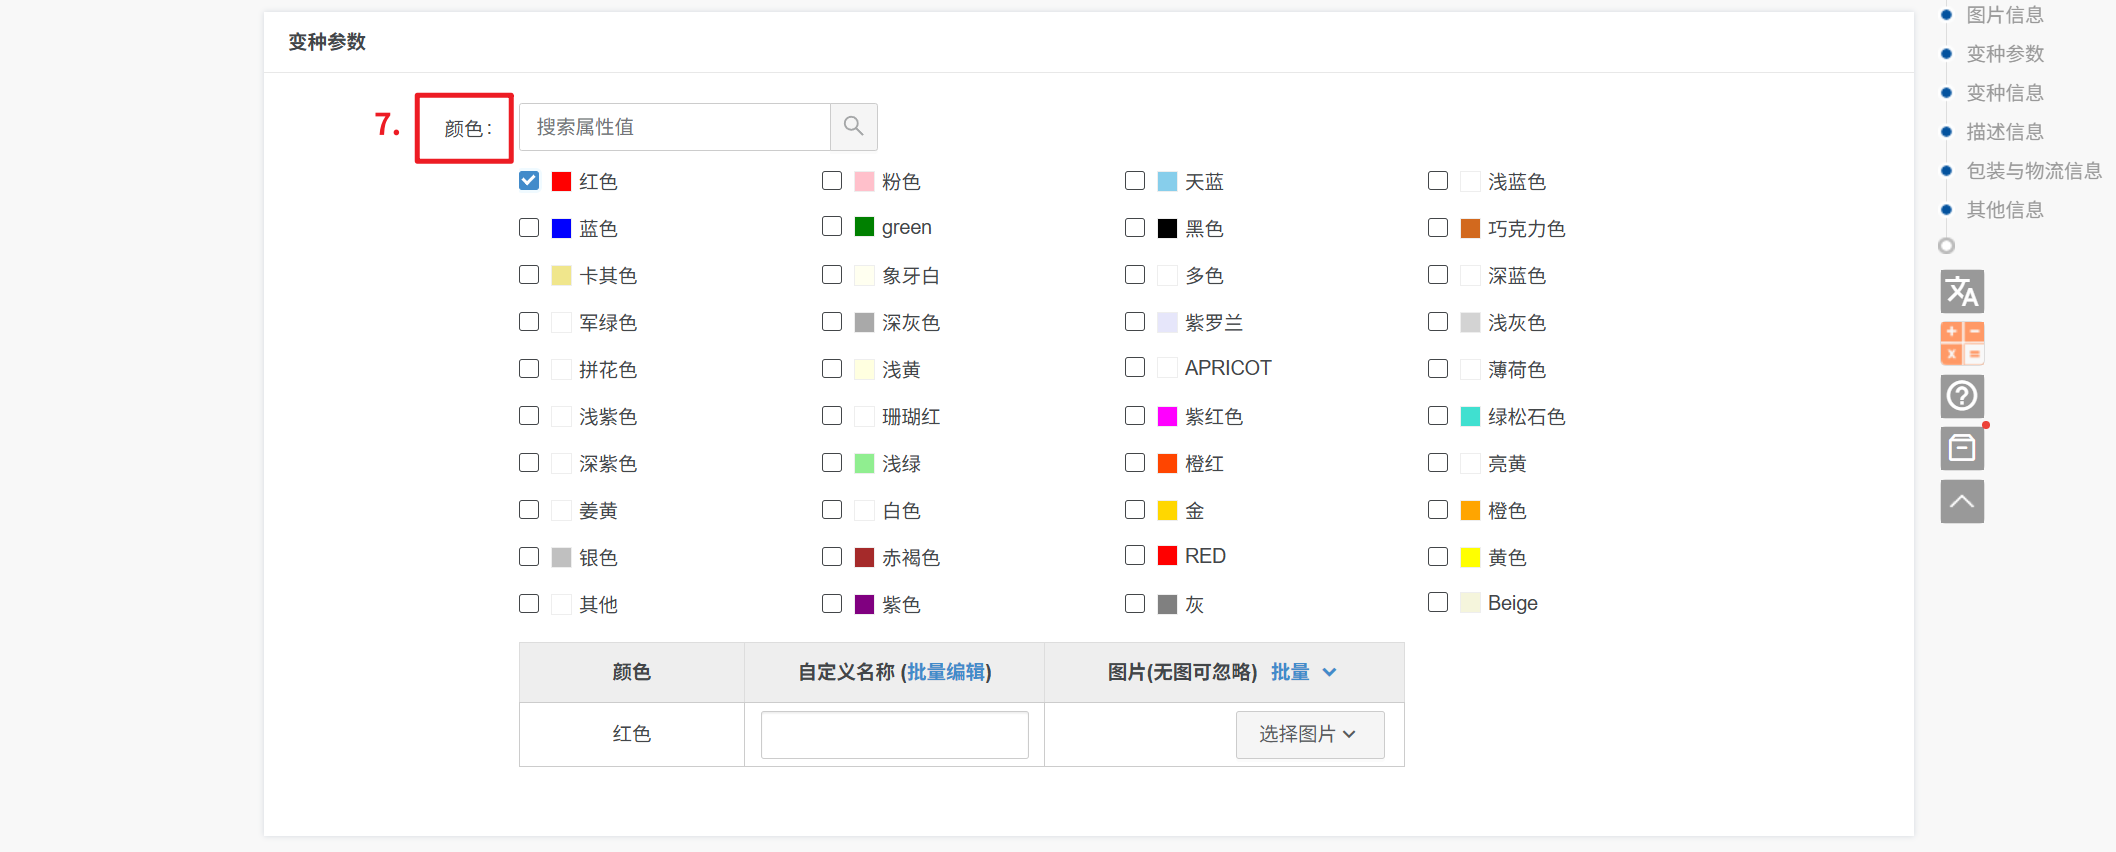This screenshot has width=2116, height=852.
Task: Click the empty circle navigation marker
Action: [x=1946, y=246]
